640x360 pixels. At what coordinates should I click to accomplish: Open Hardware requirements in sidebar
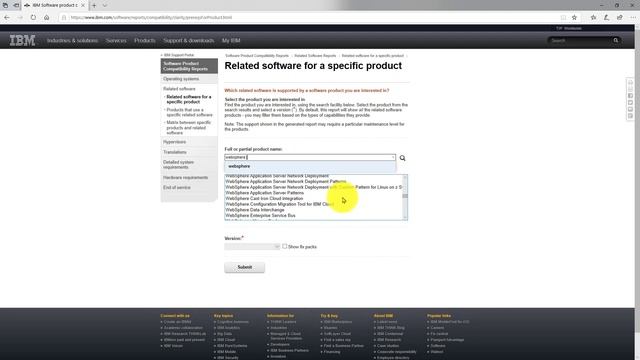(x=186, y=178)
